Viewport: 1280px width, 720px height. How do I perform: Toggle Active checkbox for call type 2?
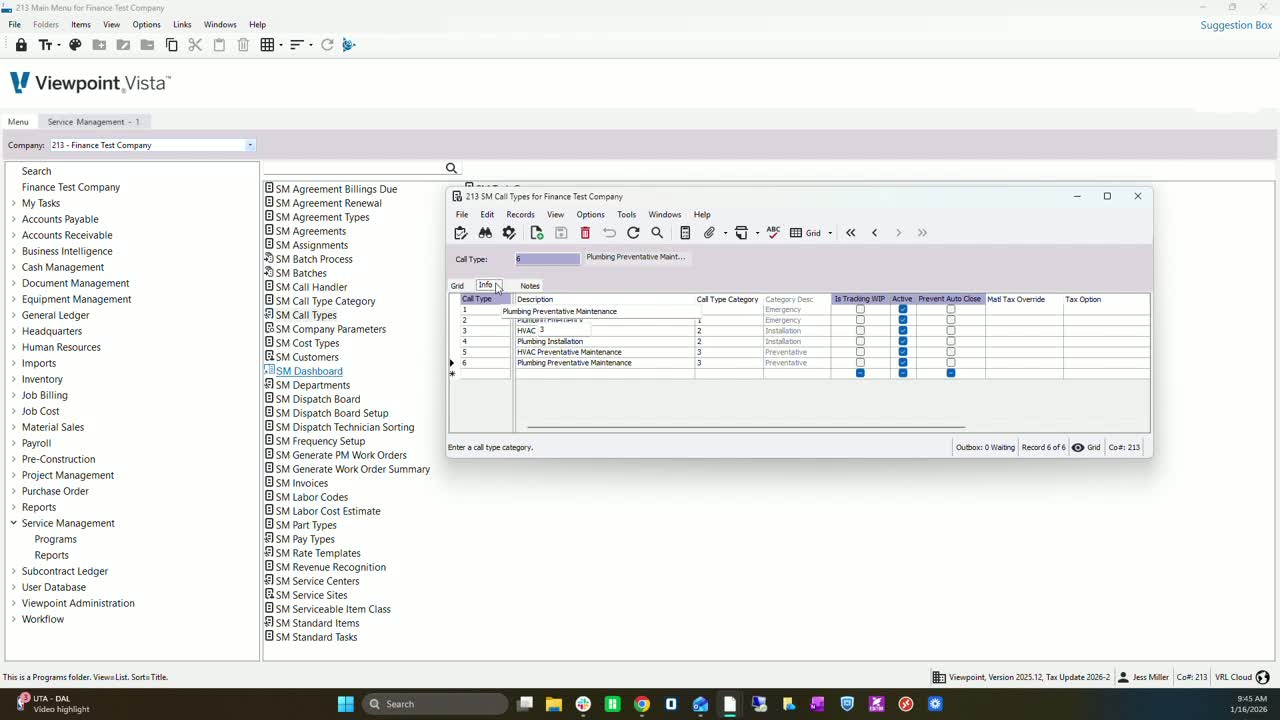coord(903,320)
